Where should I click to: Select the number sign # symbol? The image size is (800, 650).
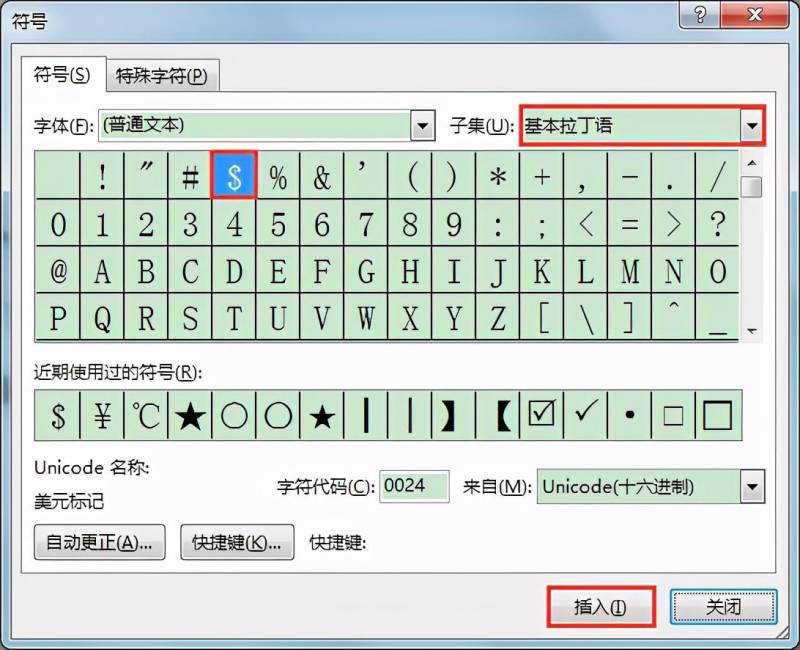[190, 175]
